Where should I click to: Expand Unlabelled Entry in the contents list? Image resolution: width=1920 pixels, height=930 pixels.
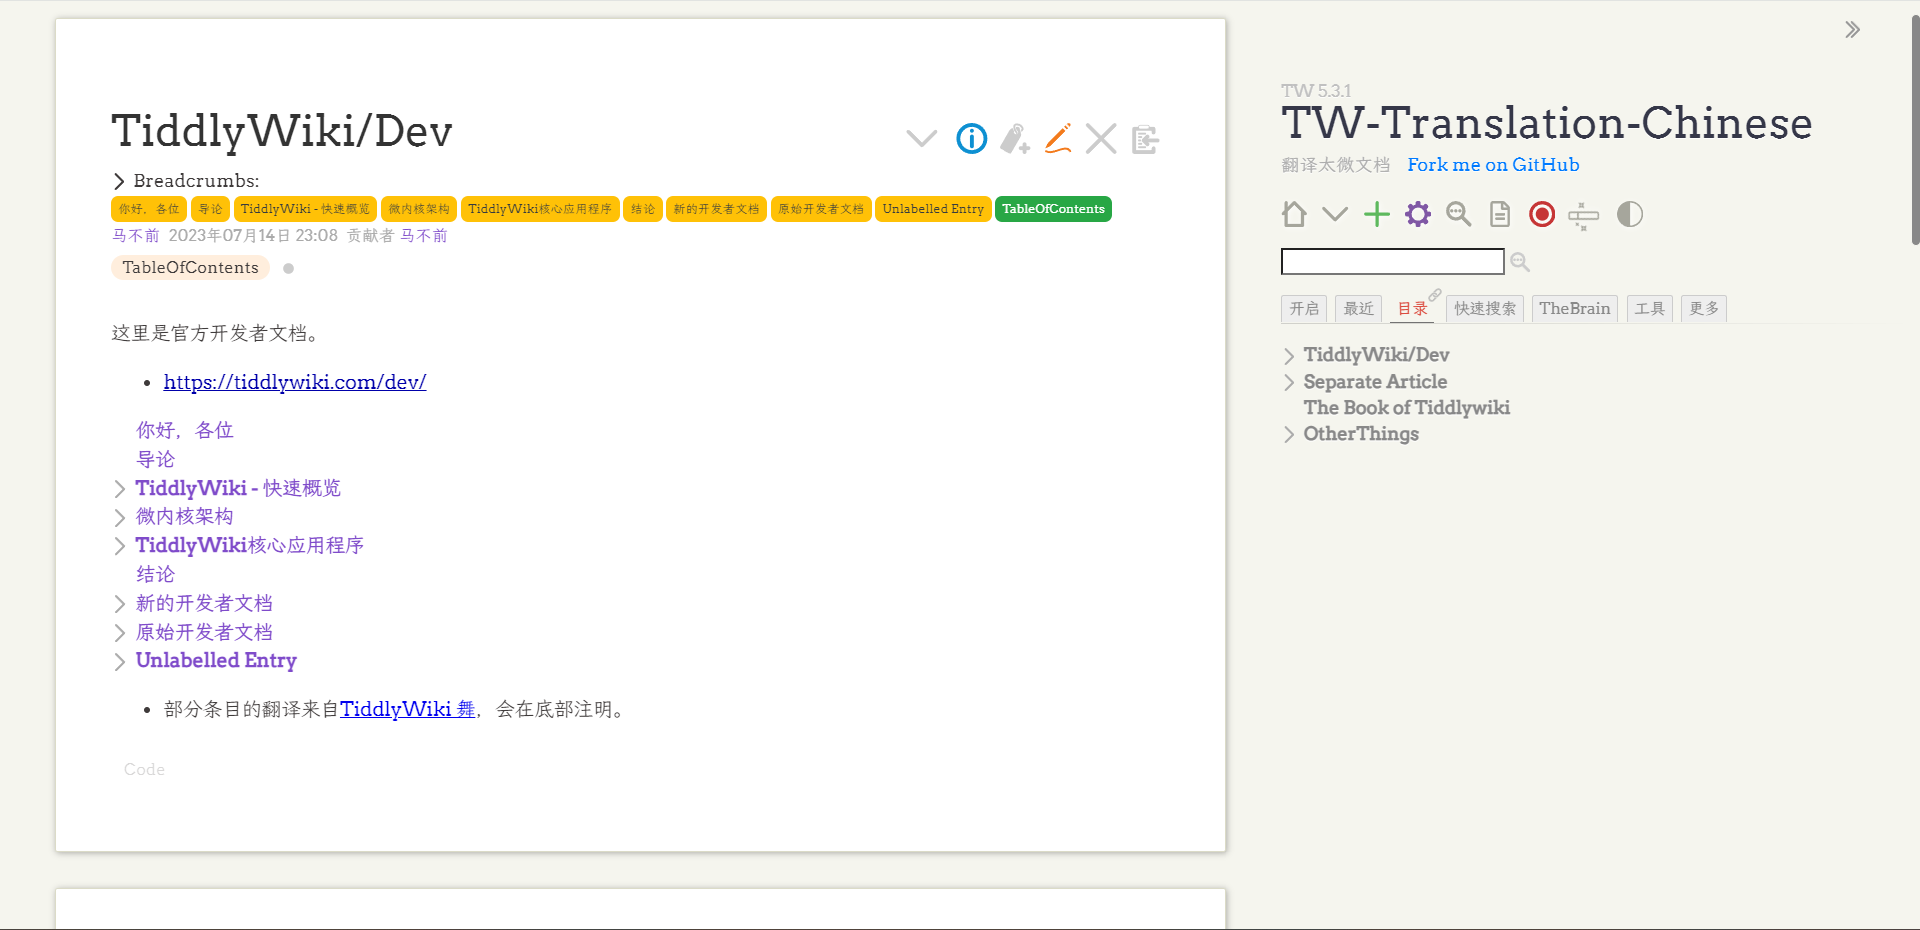(x=120, y=662)
